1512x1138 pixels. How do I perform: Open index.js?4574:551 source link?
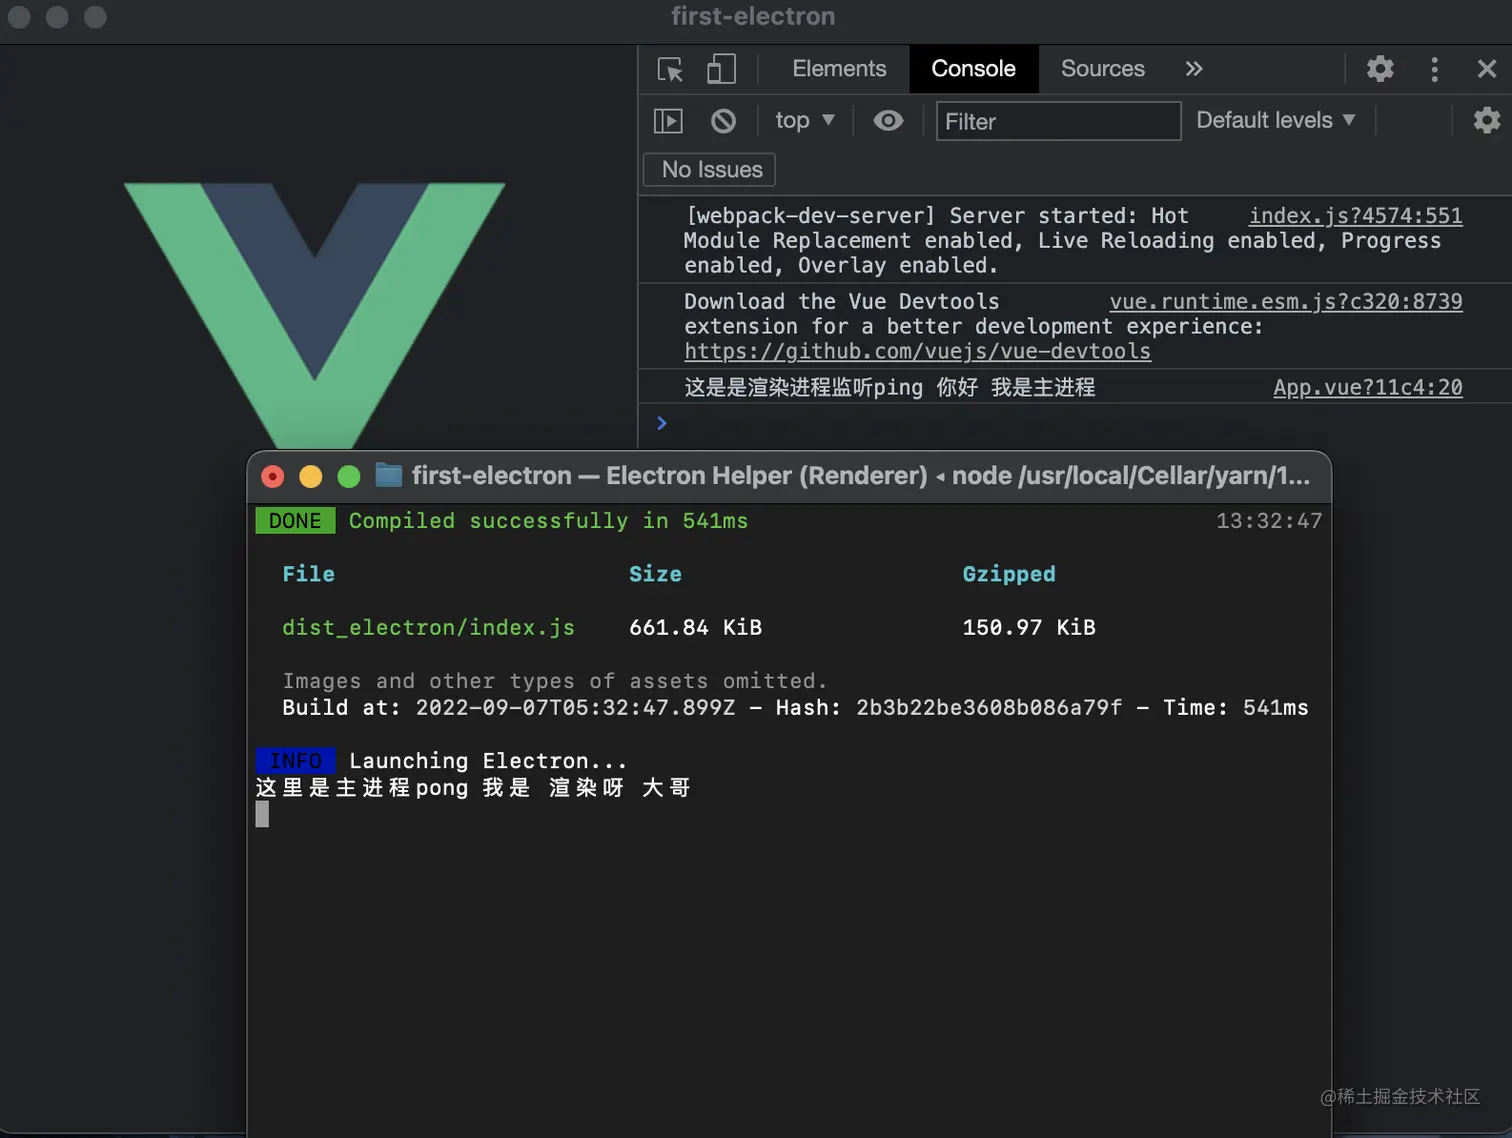tap(1355, 215)
